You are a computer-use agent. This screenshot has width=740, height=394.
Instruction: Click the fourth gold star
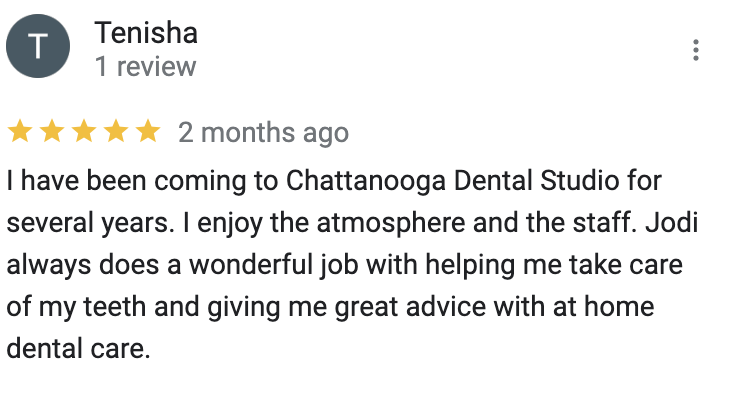pos(116,131)
